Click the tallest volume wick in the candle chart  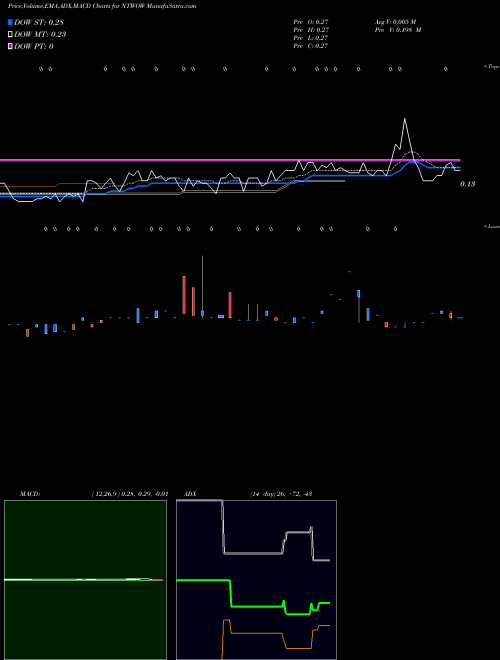coord(202,286)
